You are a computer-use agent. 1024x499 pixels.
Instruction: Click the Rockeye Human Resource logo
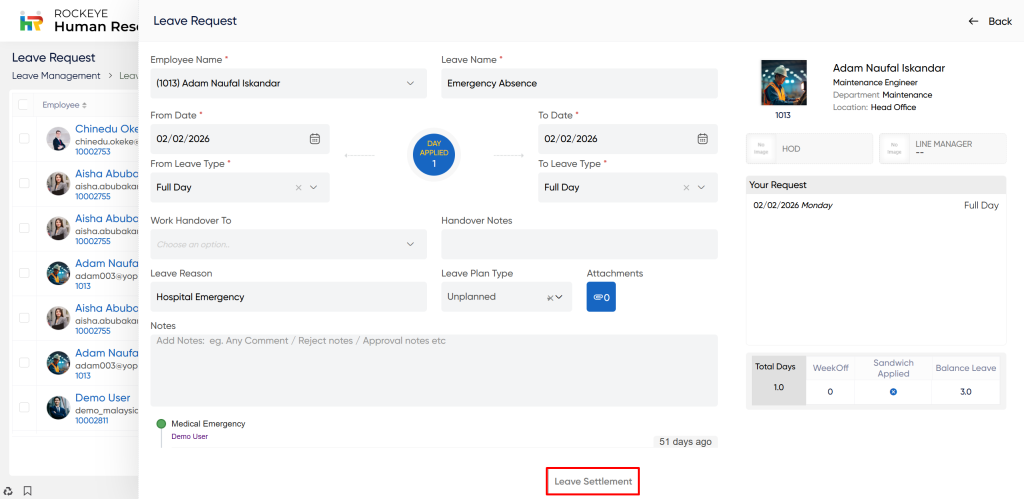point(32,21)
